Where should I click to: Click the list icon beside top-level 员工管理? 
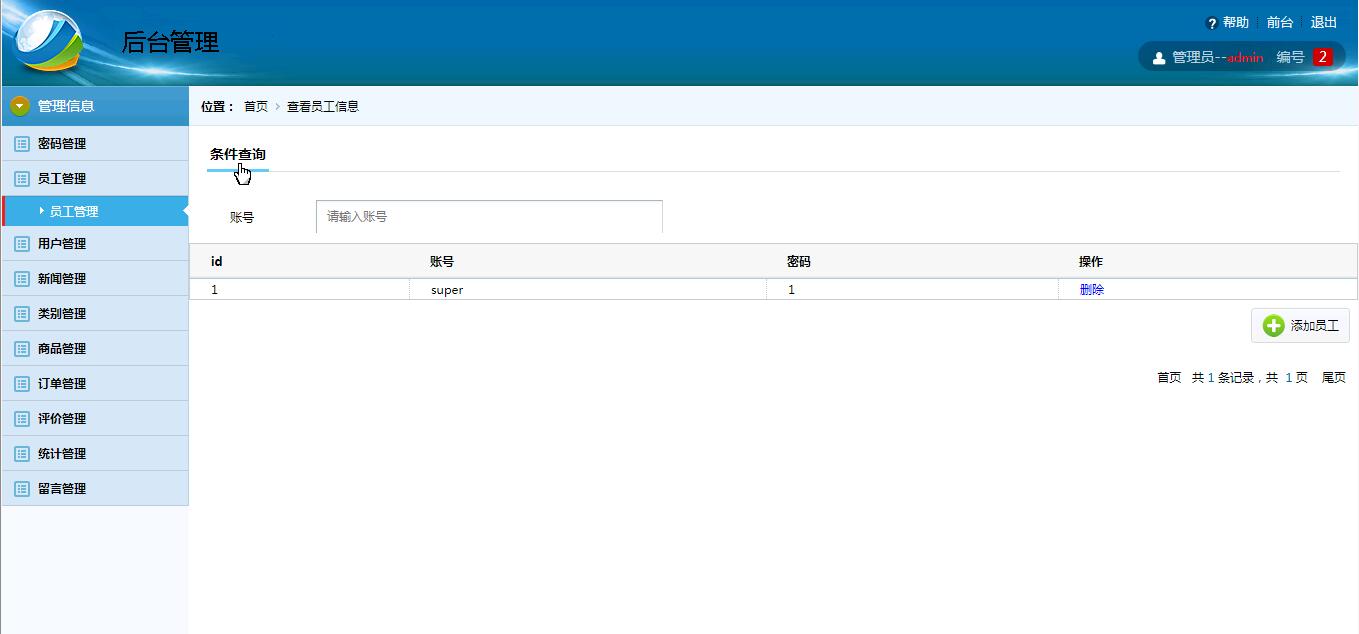click(x=22, y=179)
